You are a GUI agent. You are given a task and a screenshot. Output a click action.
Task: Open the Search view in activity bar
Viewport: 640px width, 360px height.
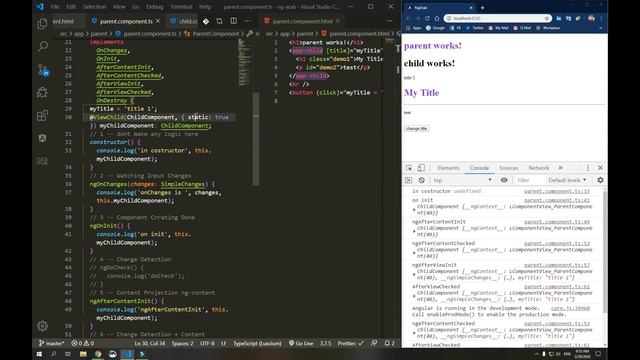tap(42, 47)
